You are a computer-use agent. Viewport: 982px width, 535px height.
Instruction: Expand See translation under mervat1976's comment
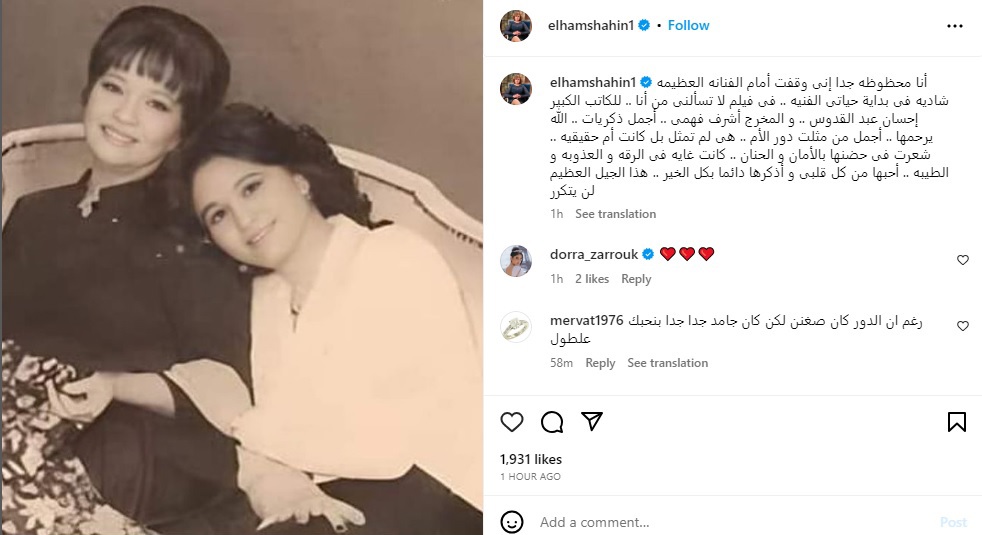(668, 363)
